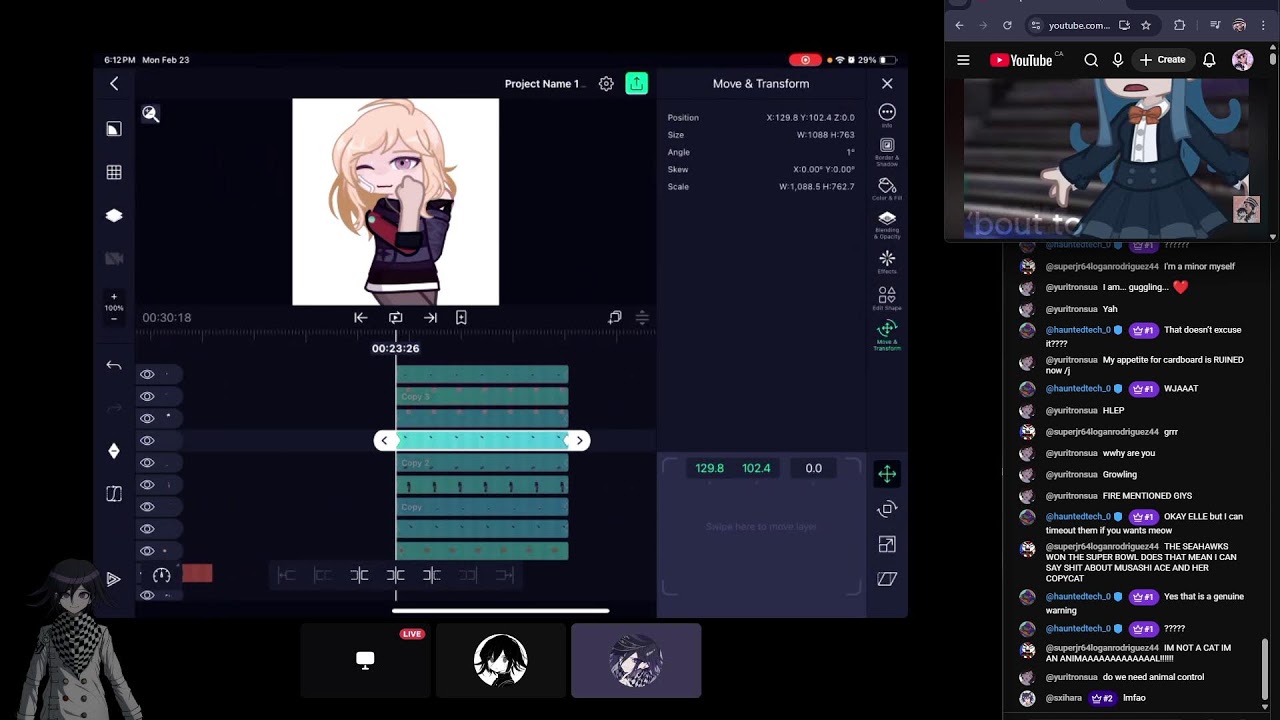
Task: Trim layer start to playhead
Action: [360, 575]
